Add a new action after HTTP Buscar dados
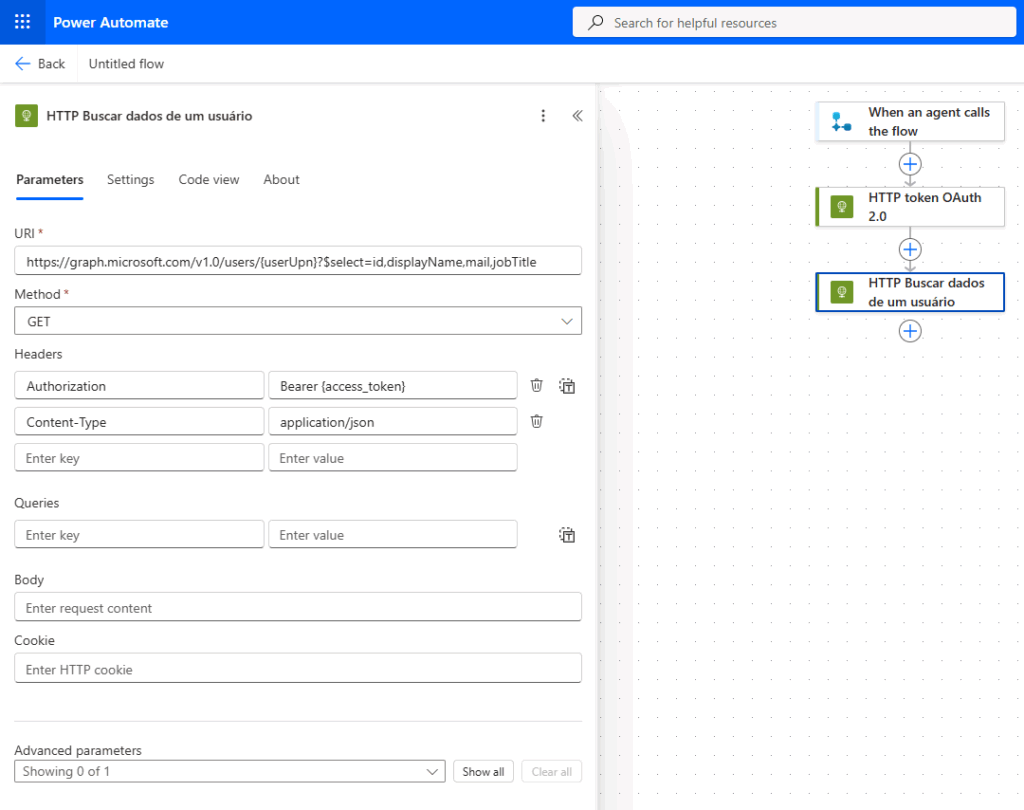Viewport: 1024px width, 810px height. coord(910,330)
